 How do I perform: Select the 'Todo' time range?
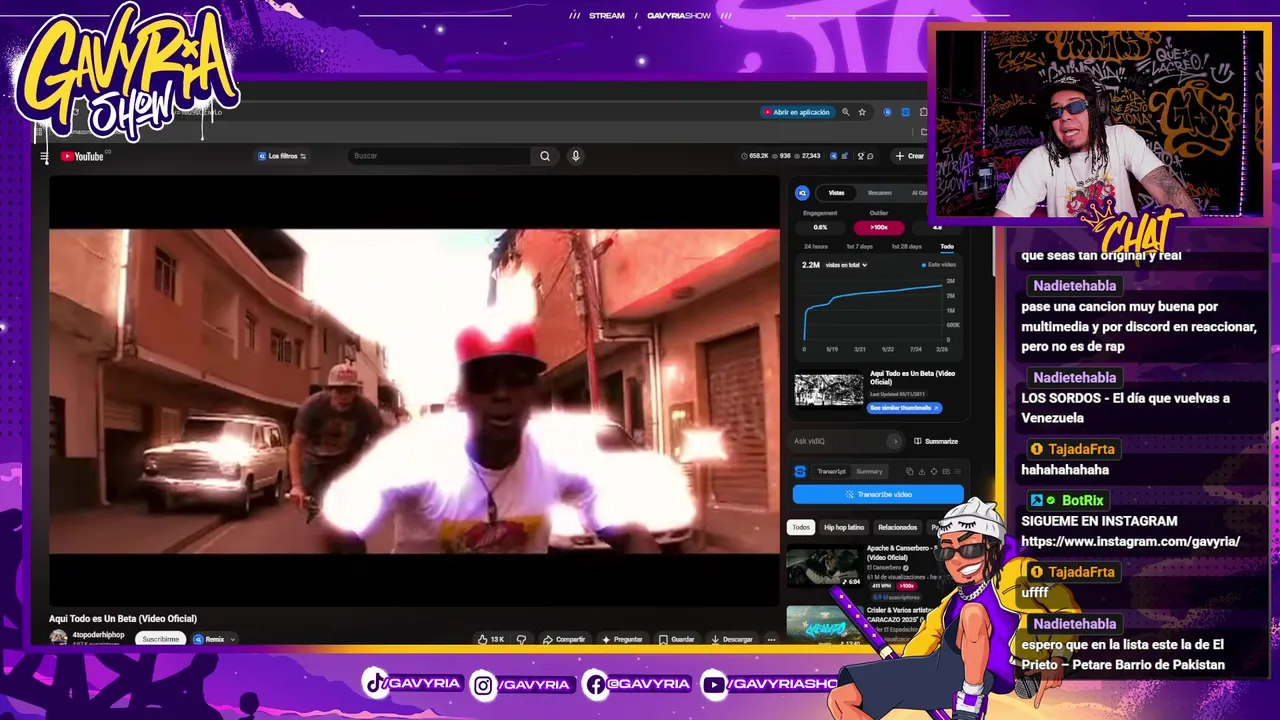[946, 246]
